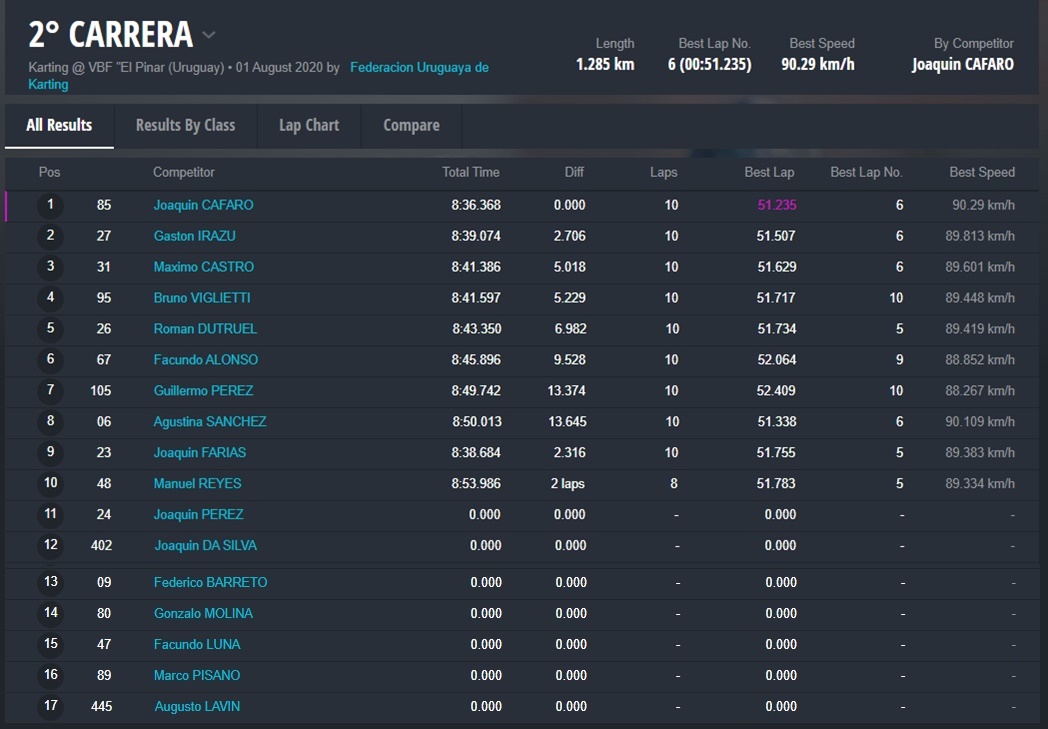
Task: View Bruno VIGLIETTI's details
Action: [201, 298]
